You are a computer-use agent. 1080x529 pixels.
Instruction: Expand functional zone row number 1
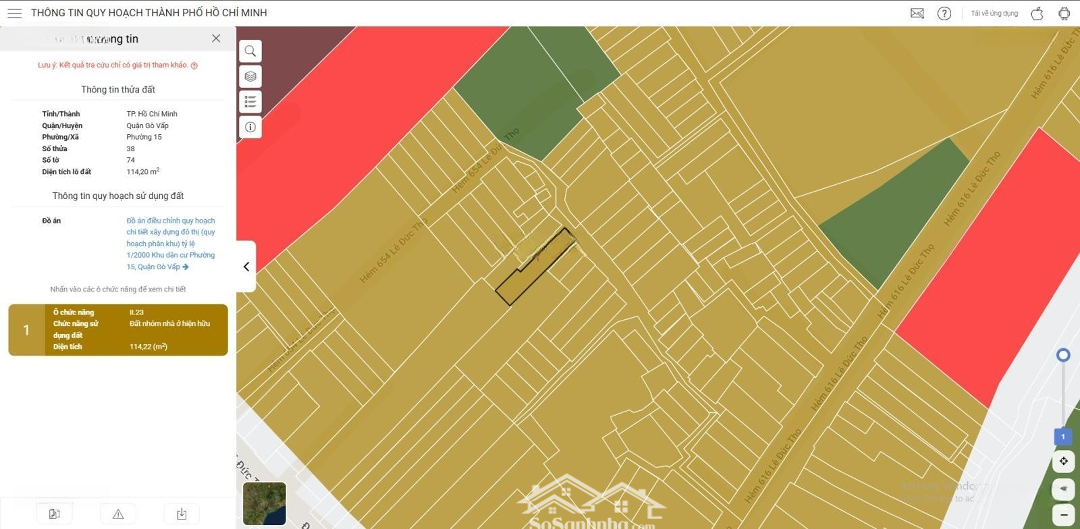[118, 330]
